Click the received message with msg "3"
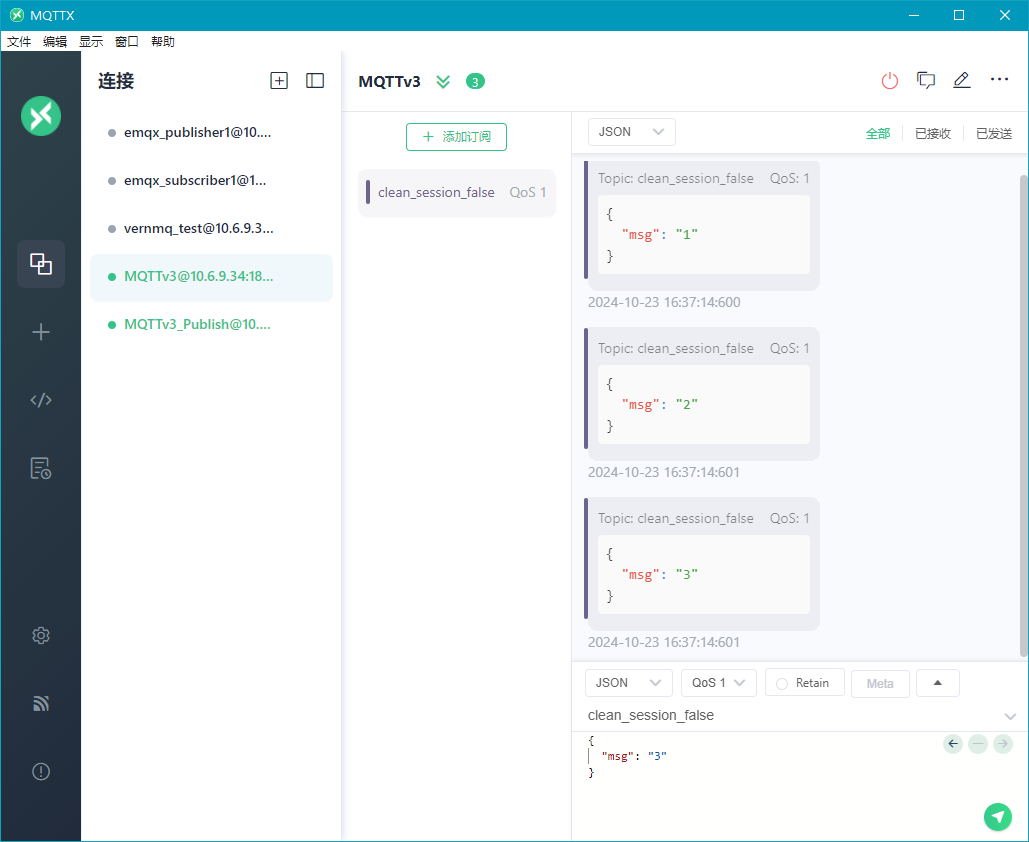This screenshot has height=842, width=1029. 703,564
